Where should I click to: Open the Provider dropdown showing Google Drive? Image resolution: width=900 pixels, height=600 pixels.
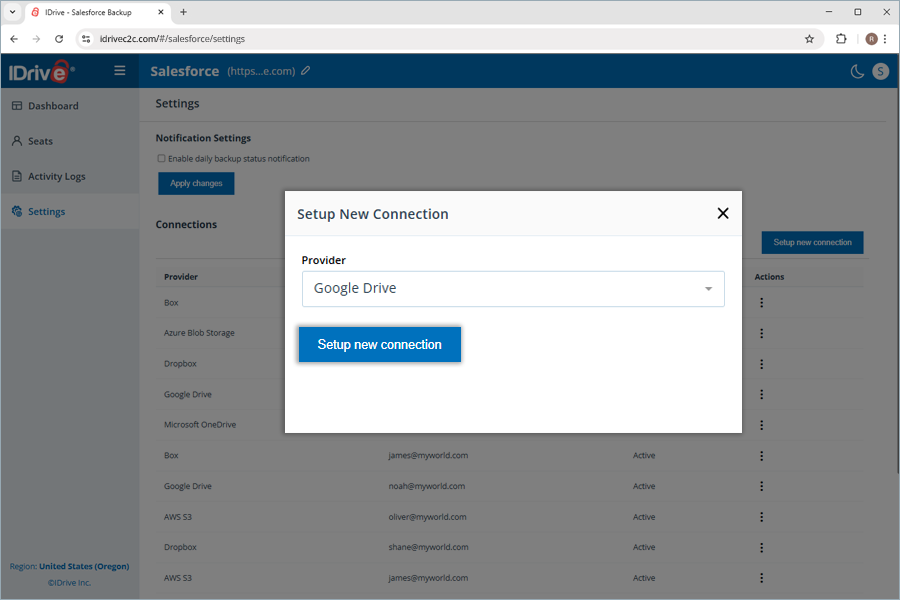(513, 289)
